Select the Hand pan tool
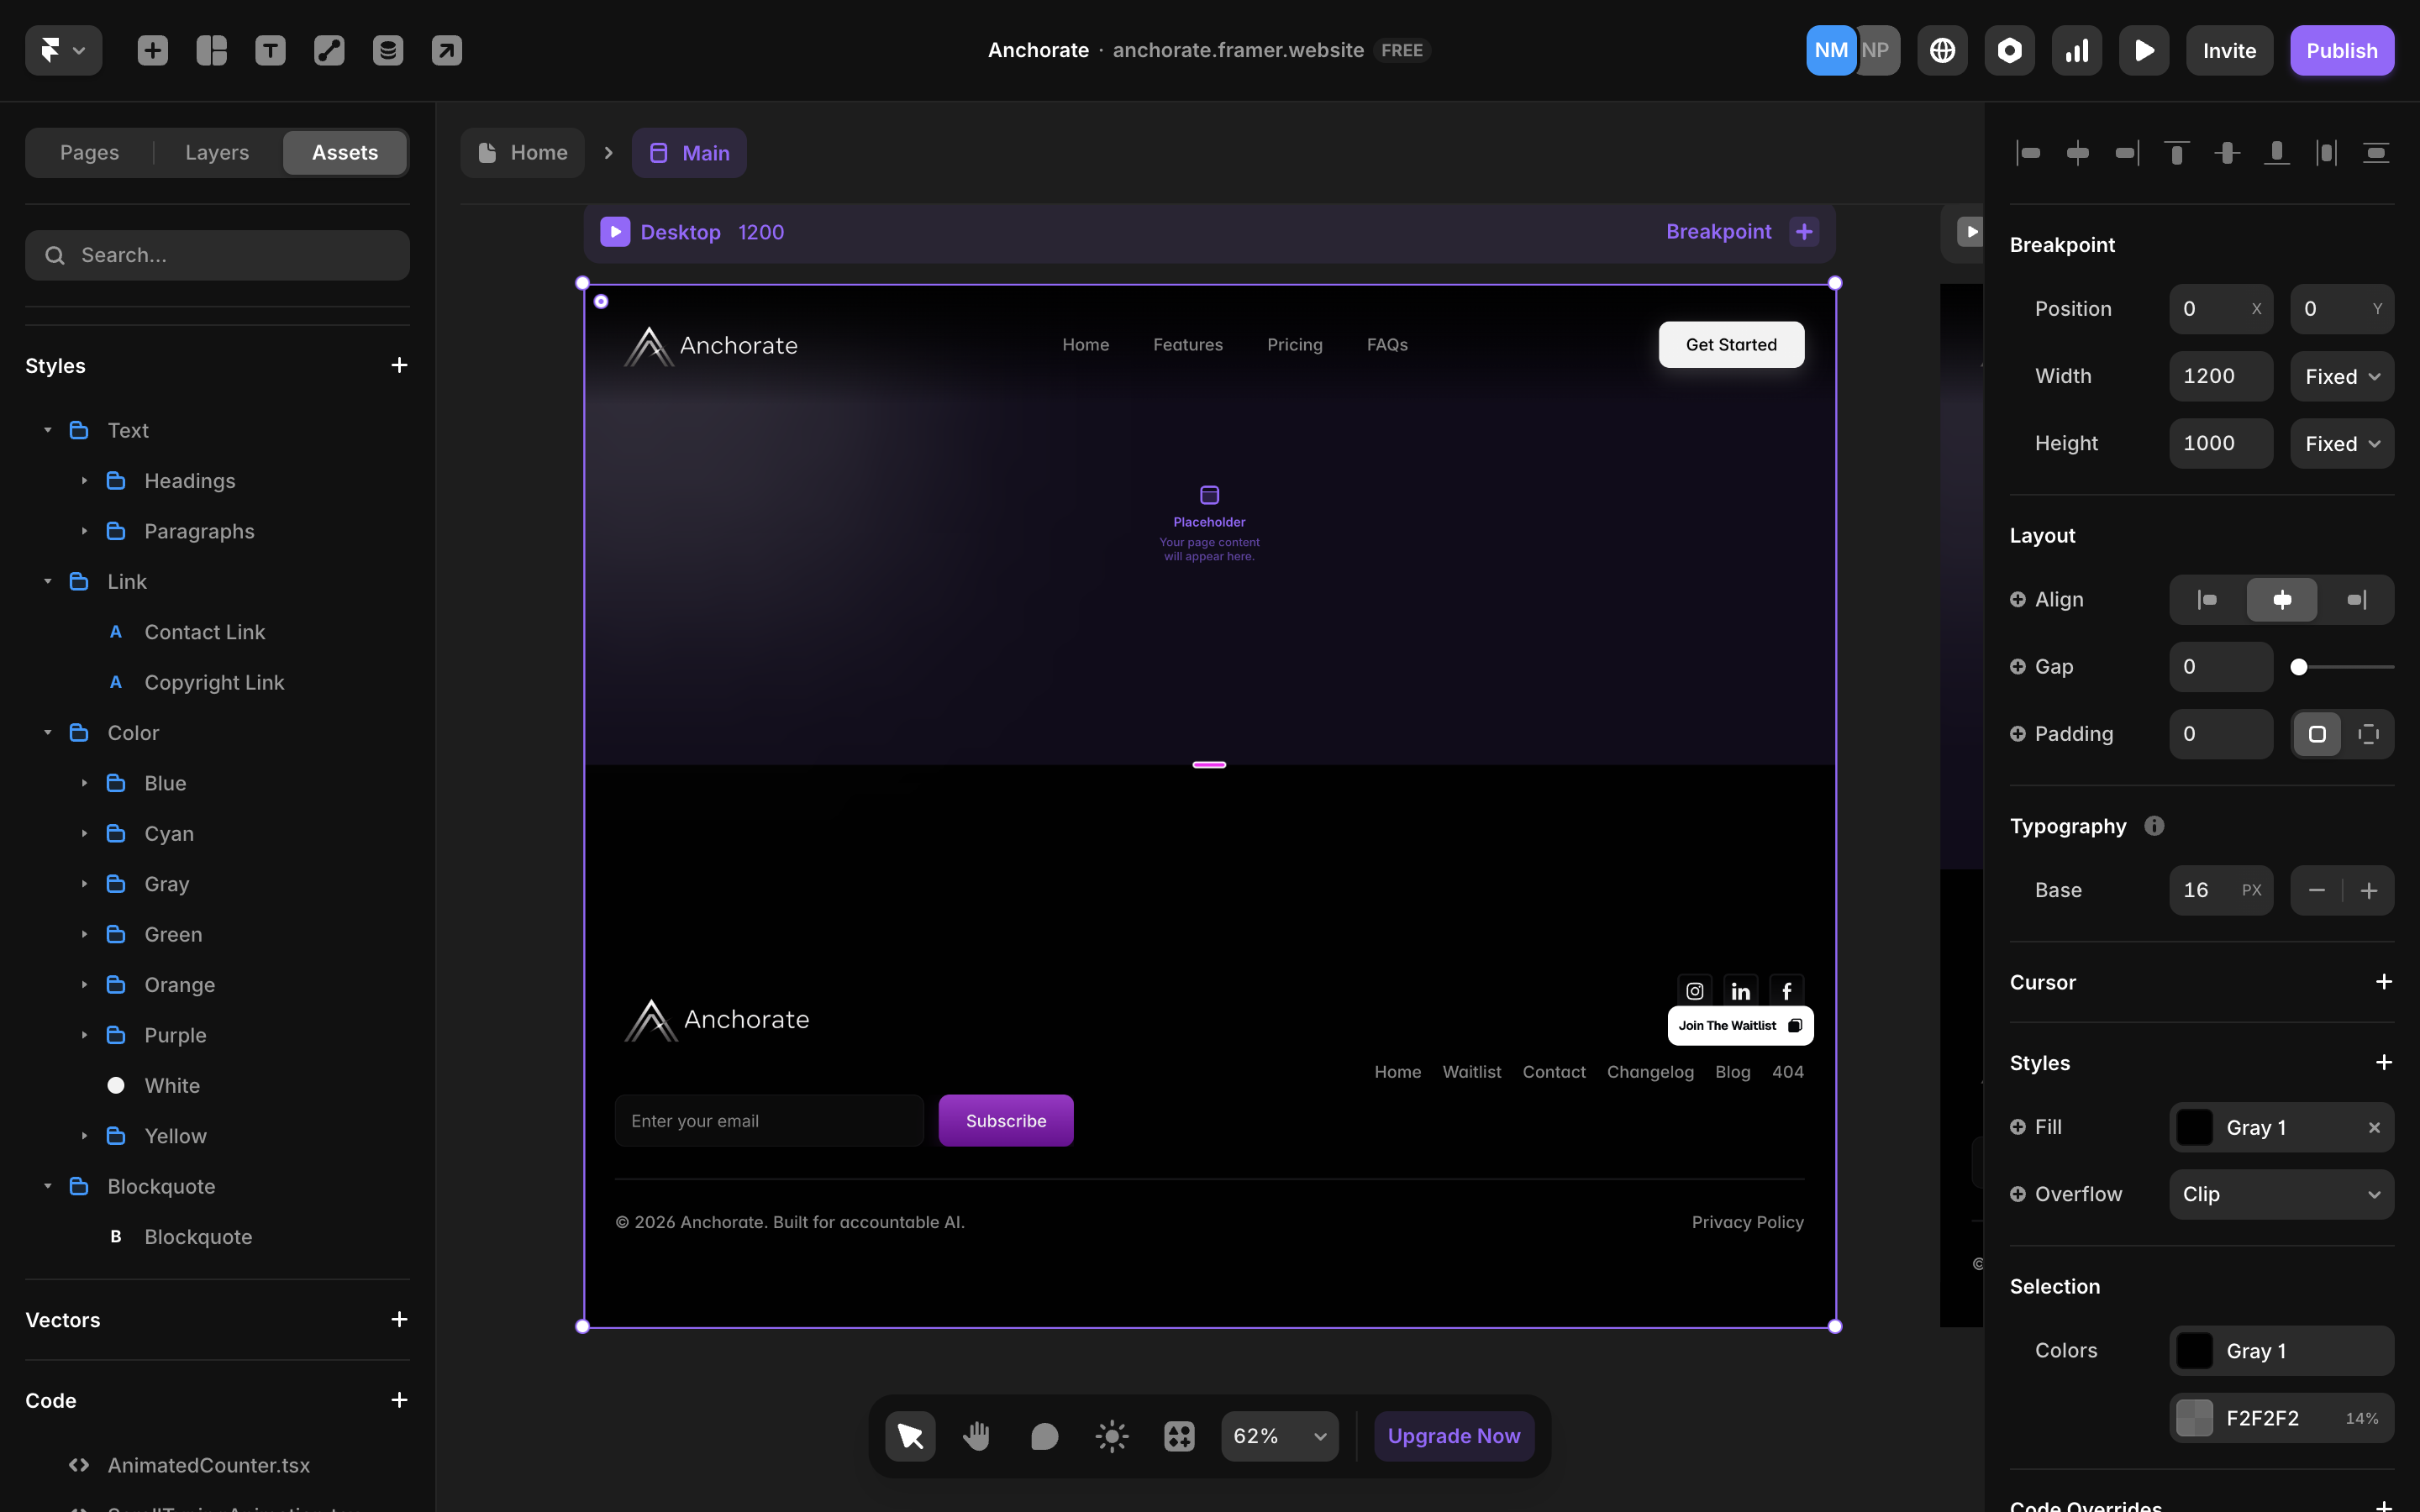This screenshot has width=2420, height=1512. coord(976,1436)
